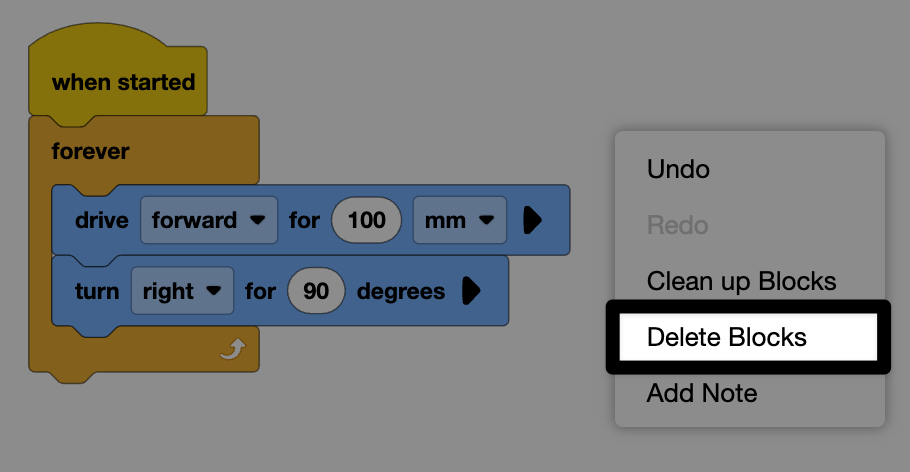Click "Add Note" in the context menu

click(x=702, y=393)
